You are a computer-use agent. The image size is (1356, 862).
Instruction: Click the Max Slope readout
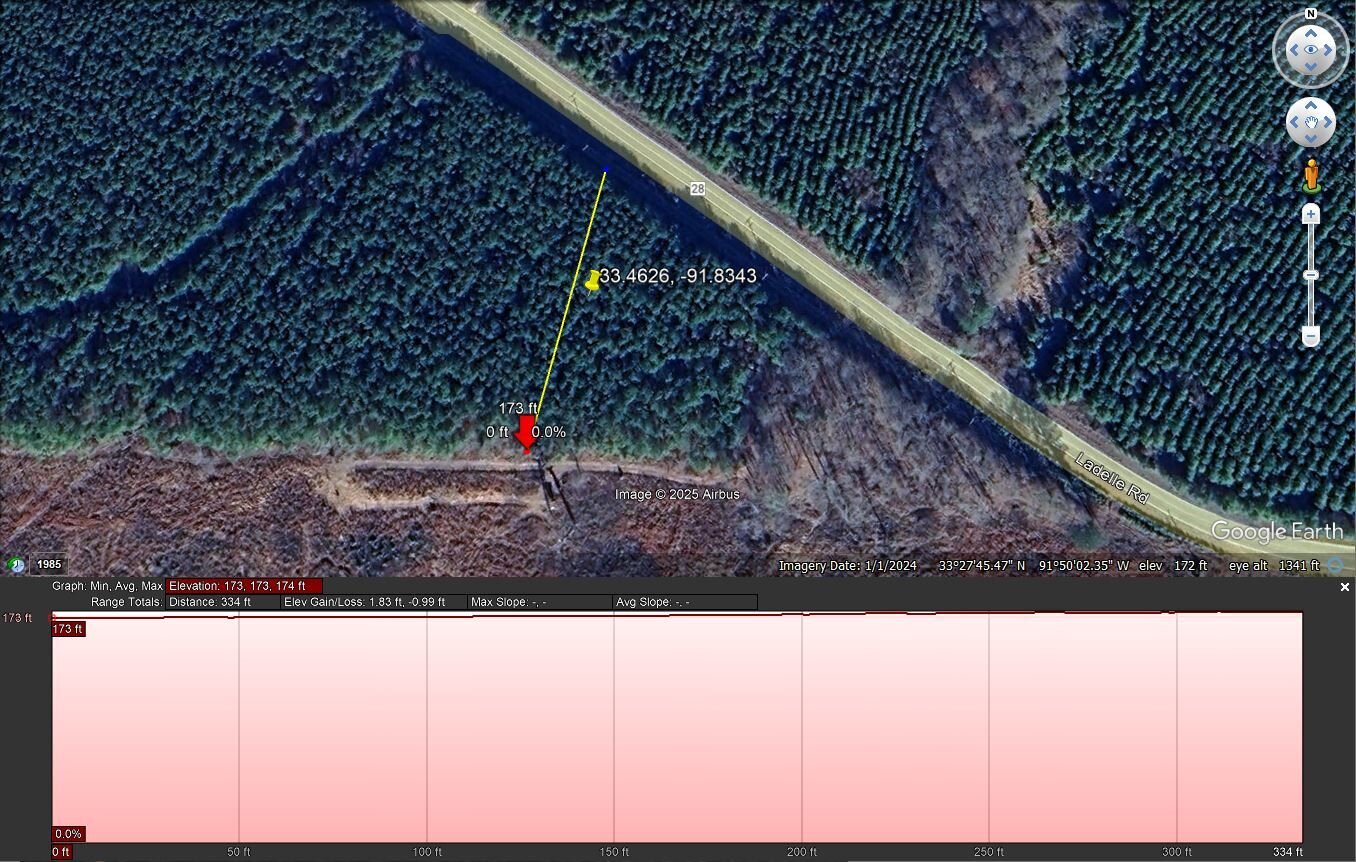(x=540, y=602)
